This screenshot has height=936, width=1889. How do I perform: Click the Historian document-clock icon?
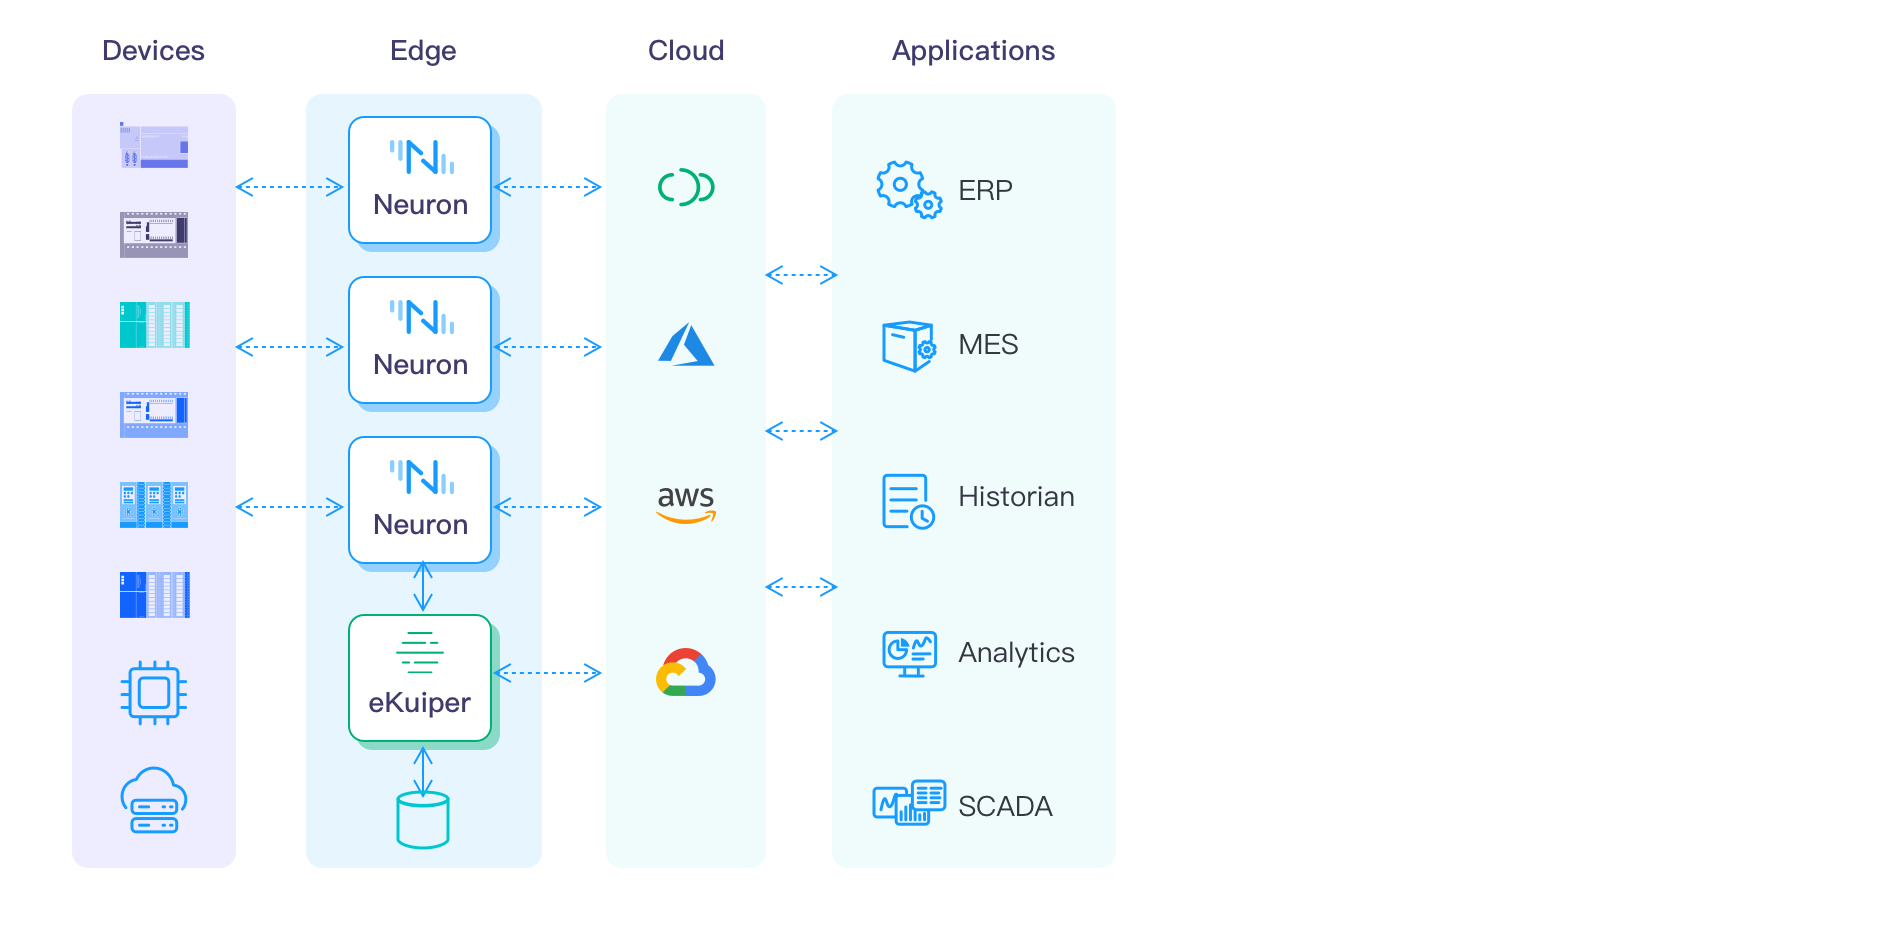tap(908, 501)
